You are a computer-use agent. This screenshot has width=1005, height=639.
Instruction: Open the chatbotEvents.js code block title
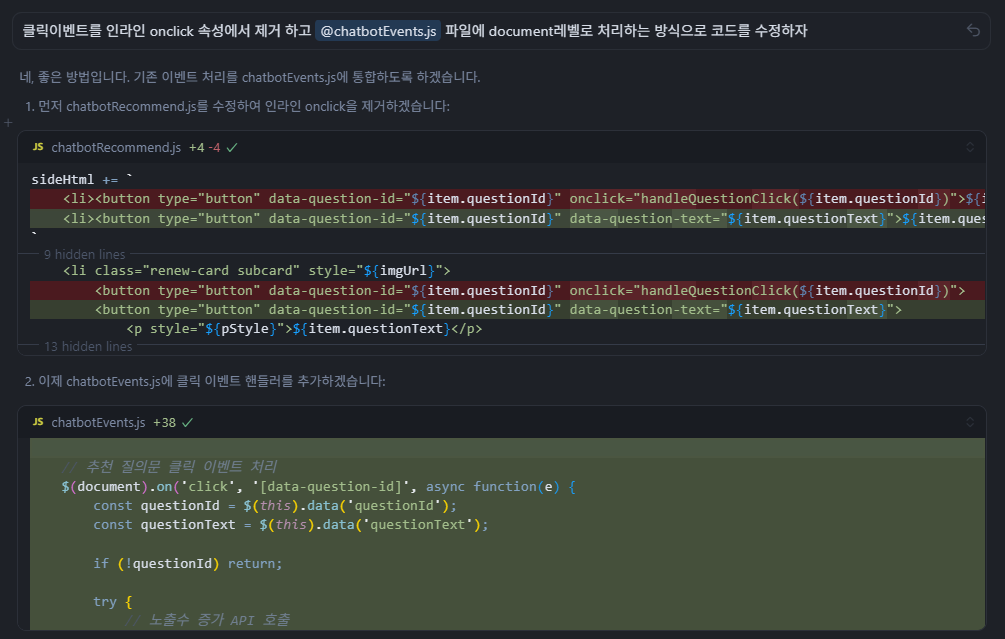coord(98,422)
